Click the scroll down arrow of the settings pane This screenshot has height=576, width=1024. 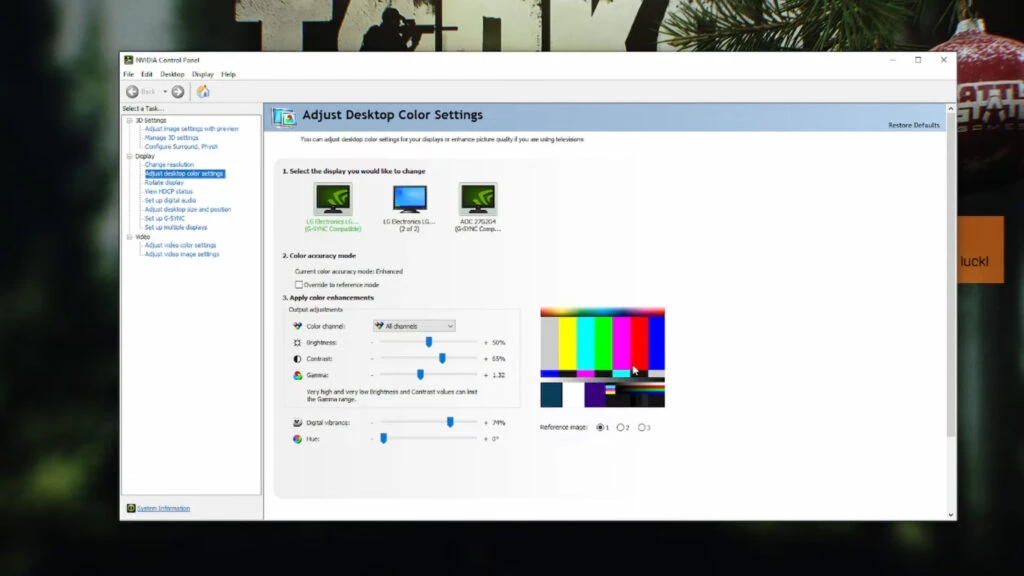click(x=950, y=515)
